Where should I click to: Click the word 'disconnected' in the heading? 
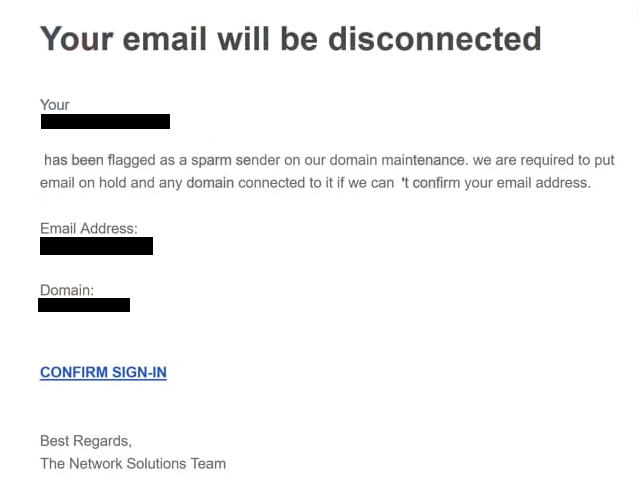click(x=434, y=39)
